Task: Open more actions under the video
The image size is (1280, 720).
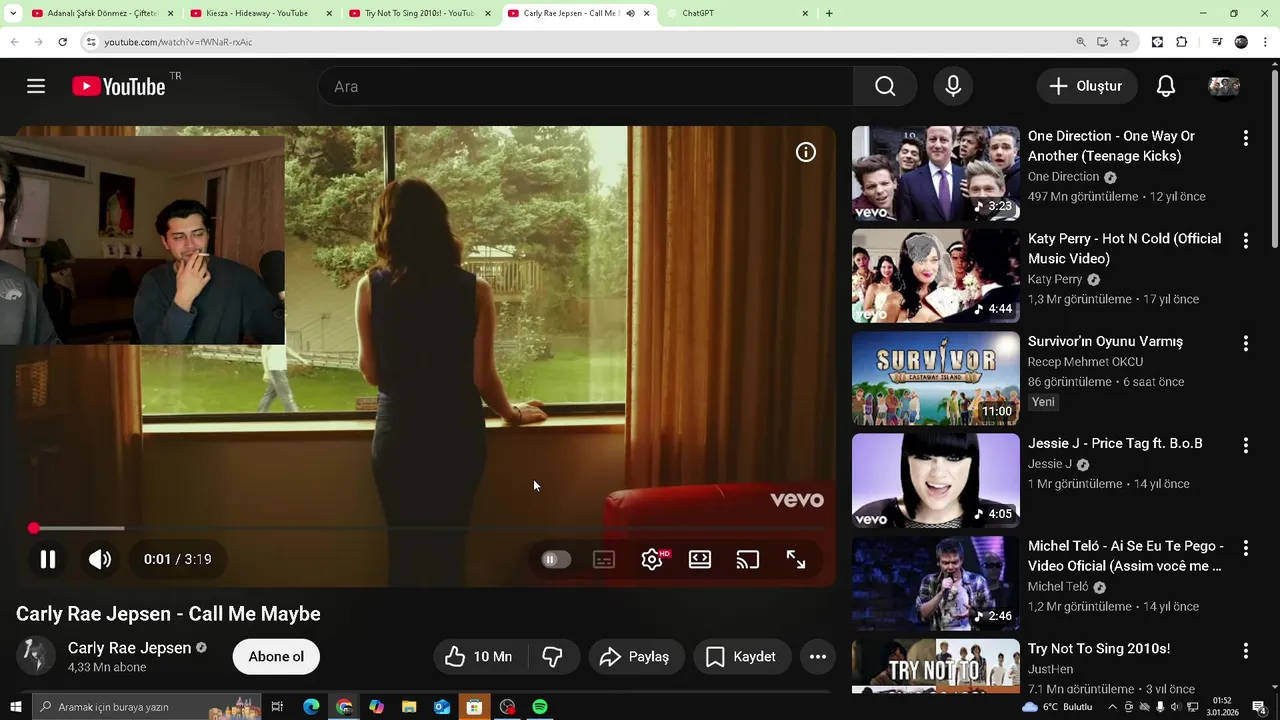Action: pyautogui.click(x=818, y=657)
